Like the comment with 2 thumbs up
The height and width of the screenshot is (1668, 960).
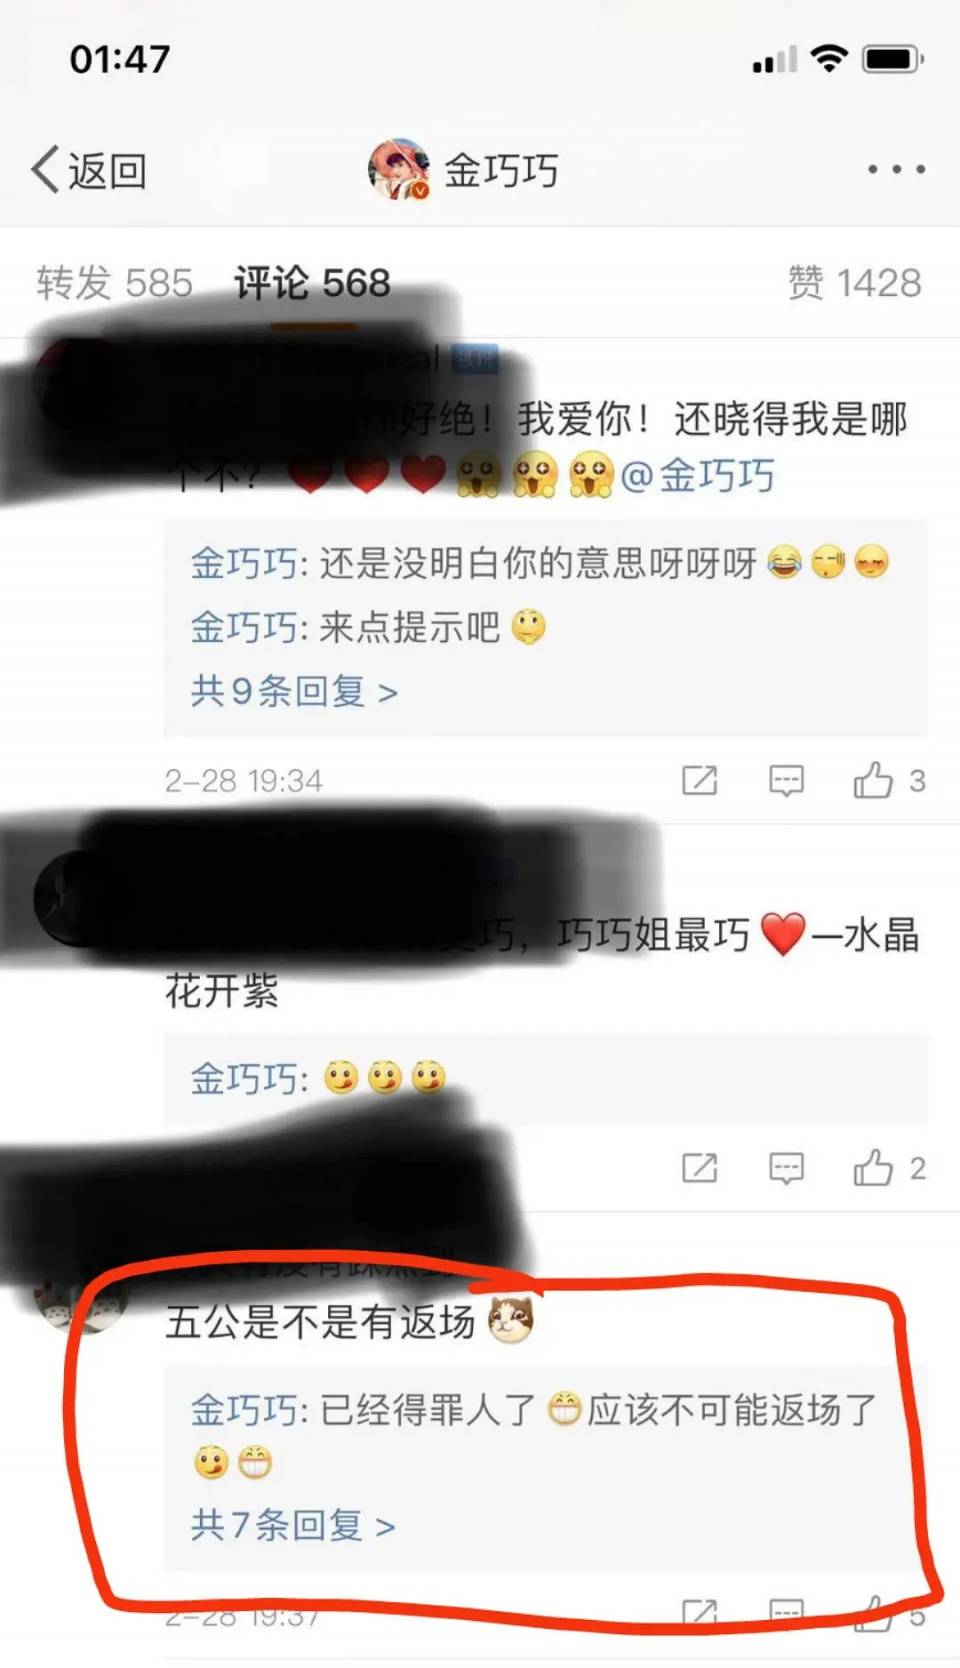888,1167
